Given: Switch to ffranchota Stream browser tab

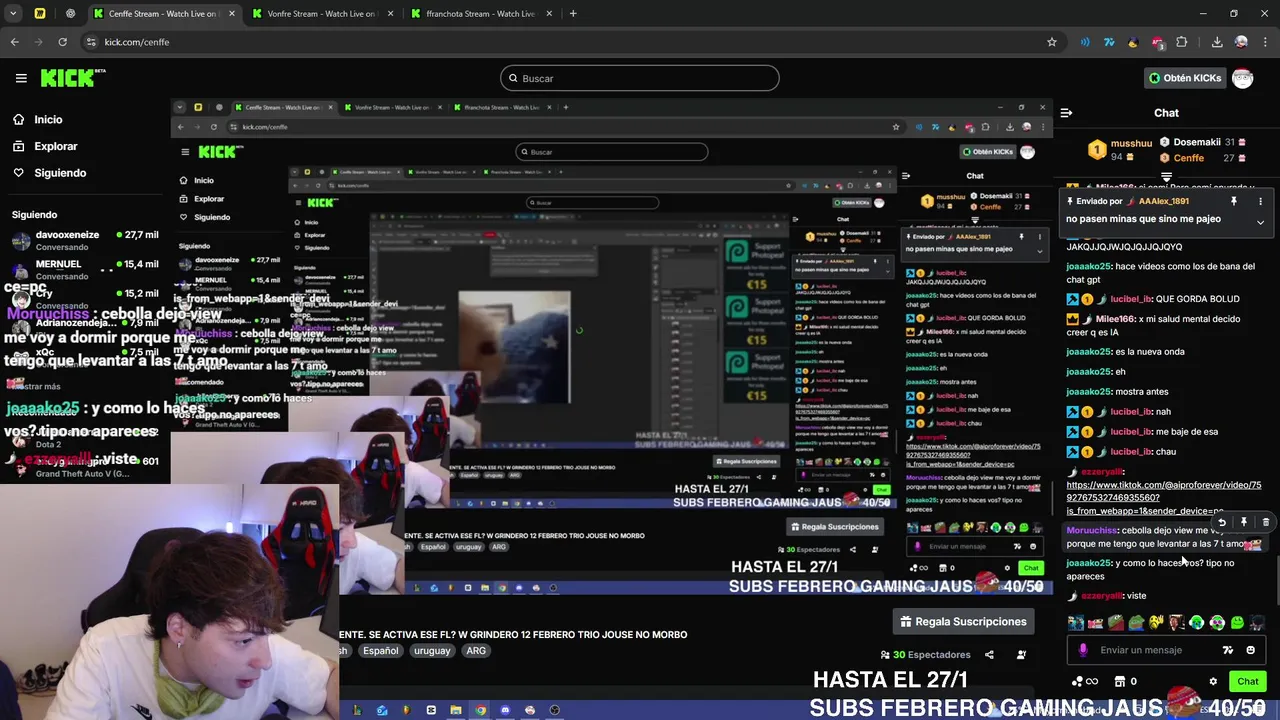Looking at the screenshot, I should (480, 14).
